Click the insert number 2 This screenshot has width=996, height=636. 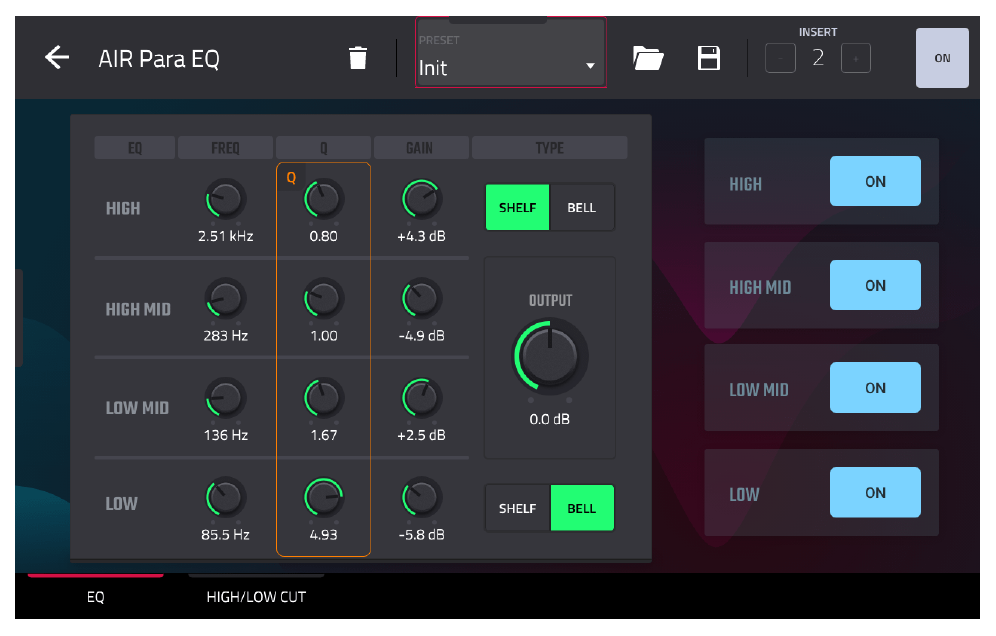pyautogui.click(x=818, y=58)
